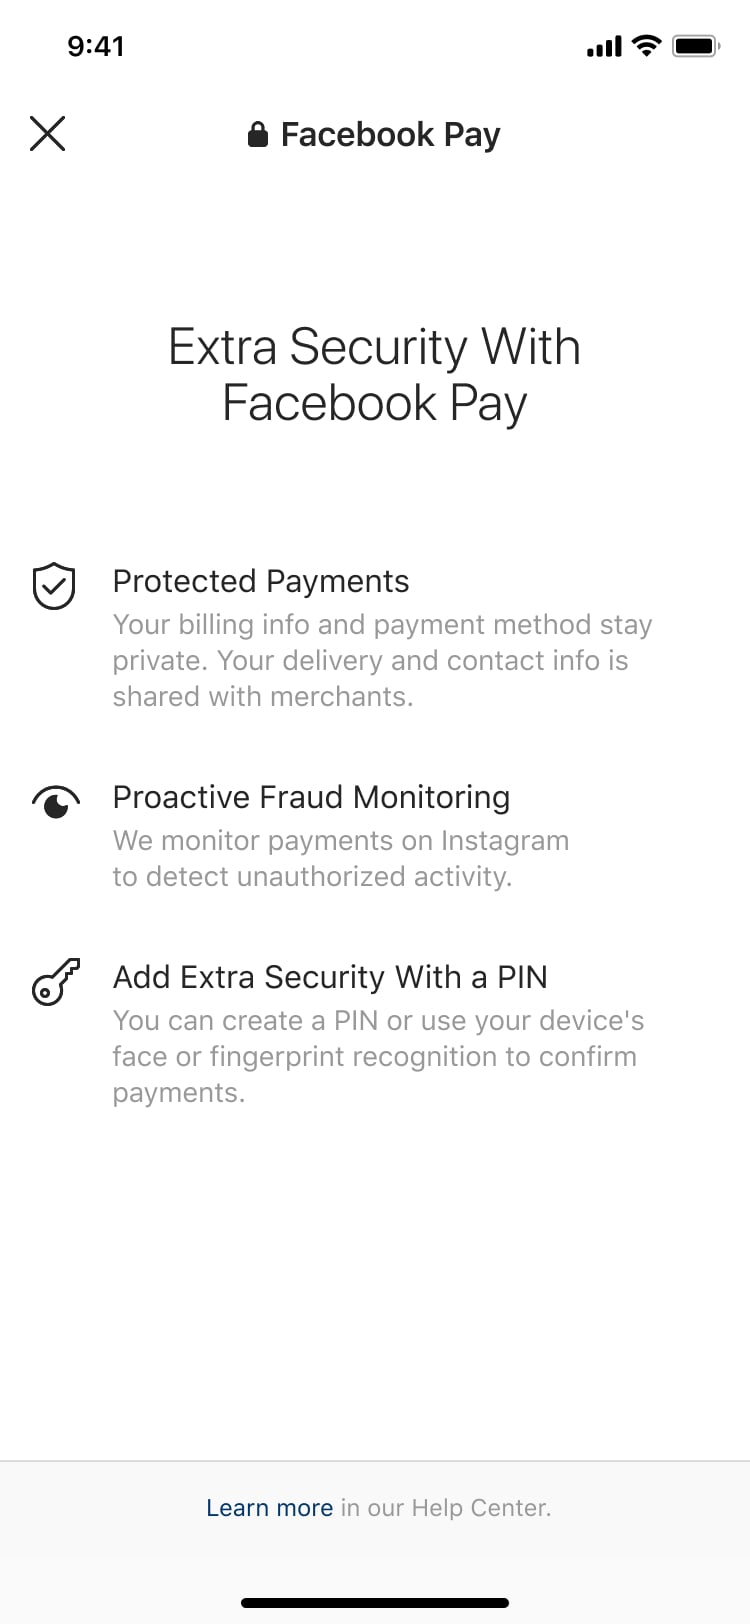Image resolution: width=750 pixels, height=1624 pixels.
Task: Tap the Instagram payment monitoring description
Action: 340,858
